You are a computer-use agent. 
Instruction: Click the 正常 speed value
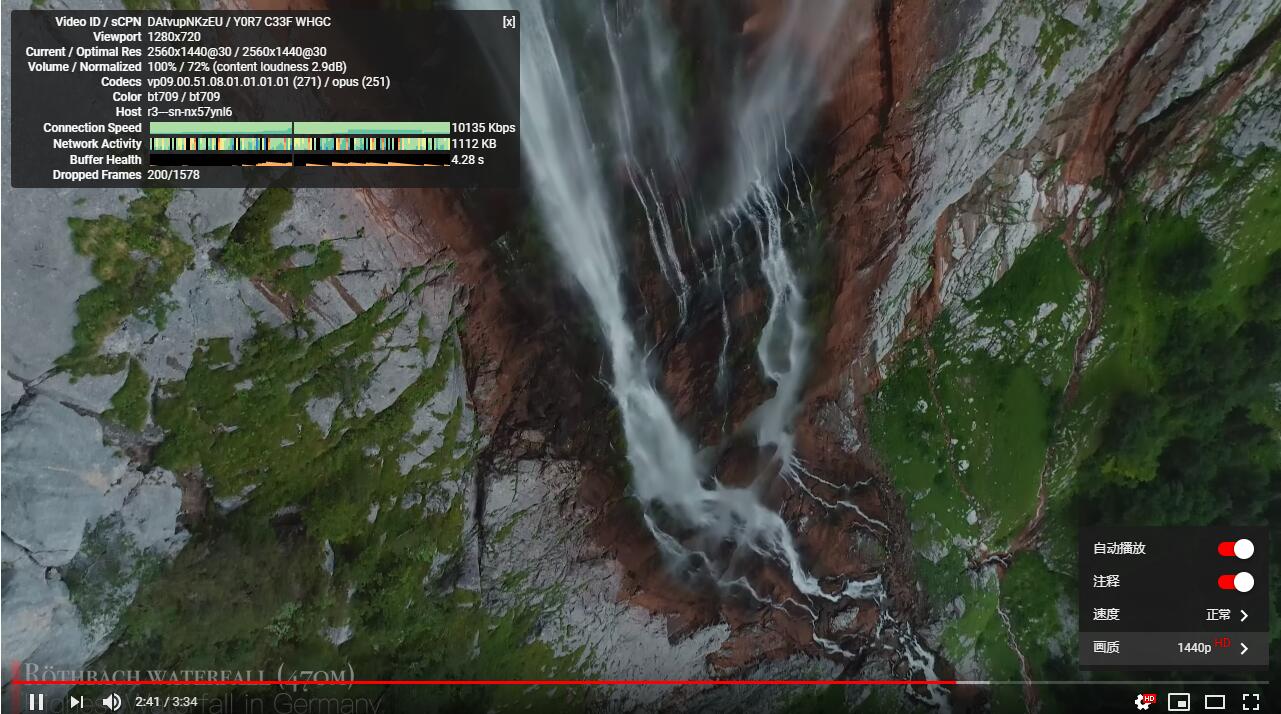tap(1218, 615)
